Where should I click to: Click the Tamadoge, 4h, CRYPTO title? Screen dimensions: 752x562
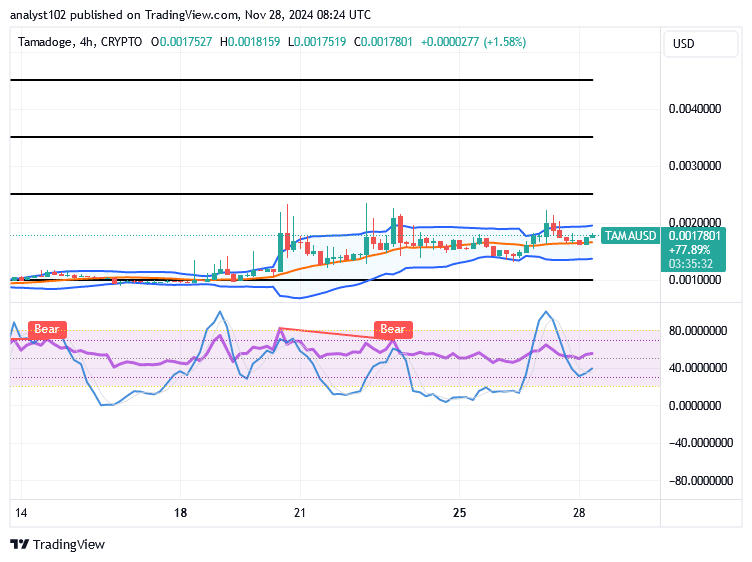80,42
